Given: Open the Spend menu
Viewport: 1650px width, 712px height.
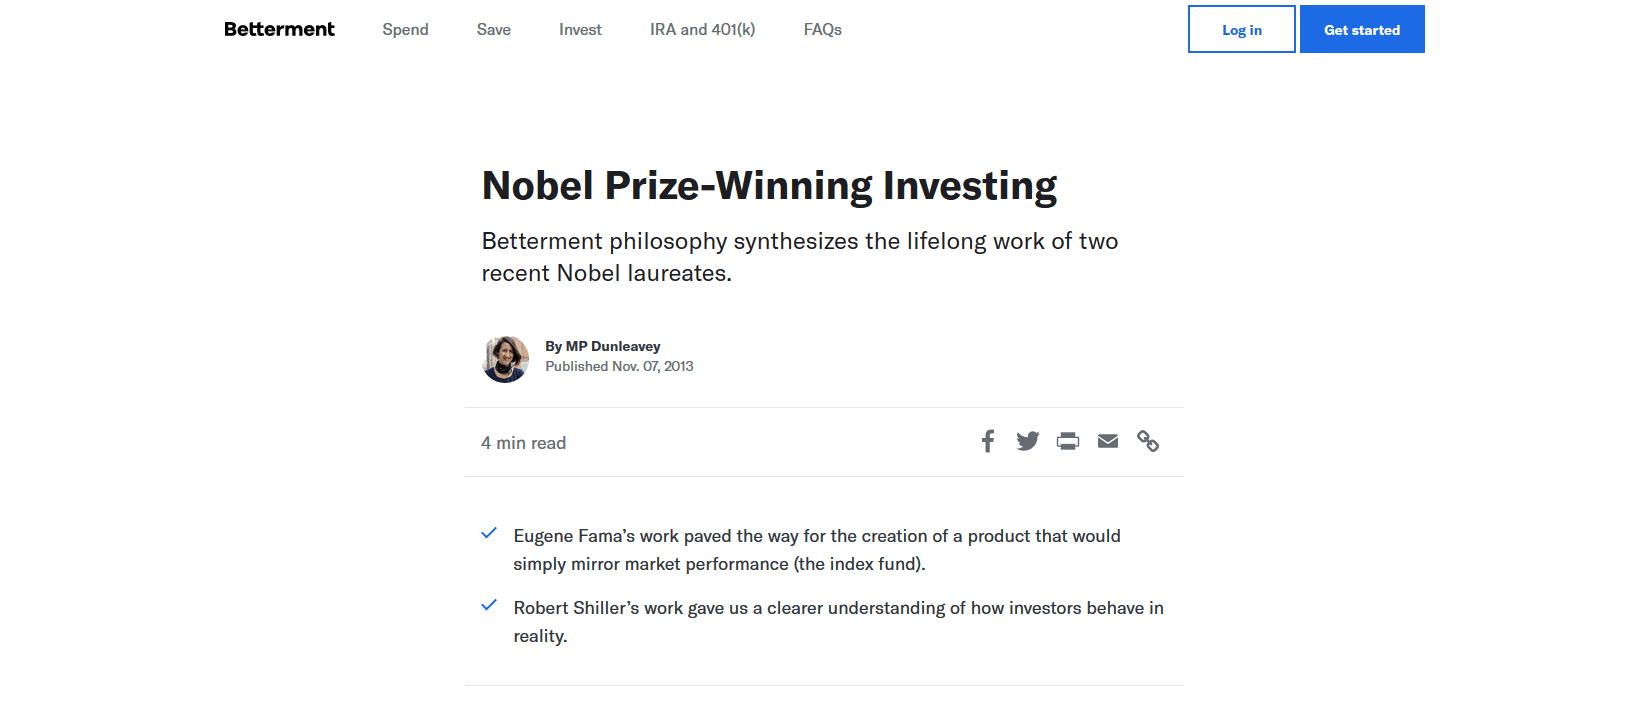Looking at the screenshot, I should (x=405, y=30).
